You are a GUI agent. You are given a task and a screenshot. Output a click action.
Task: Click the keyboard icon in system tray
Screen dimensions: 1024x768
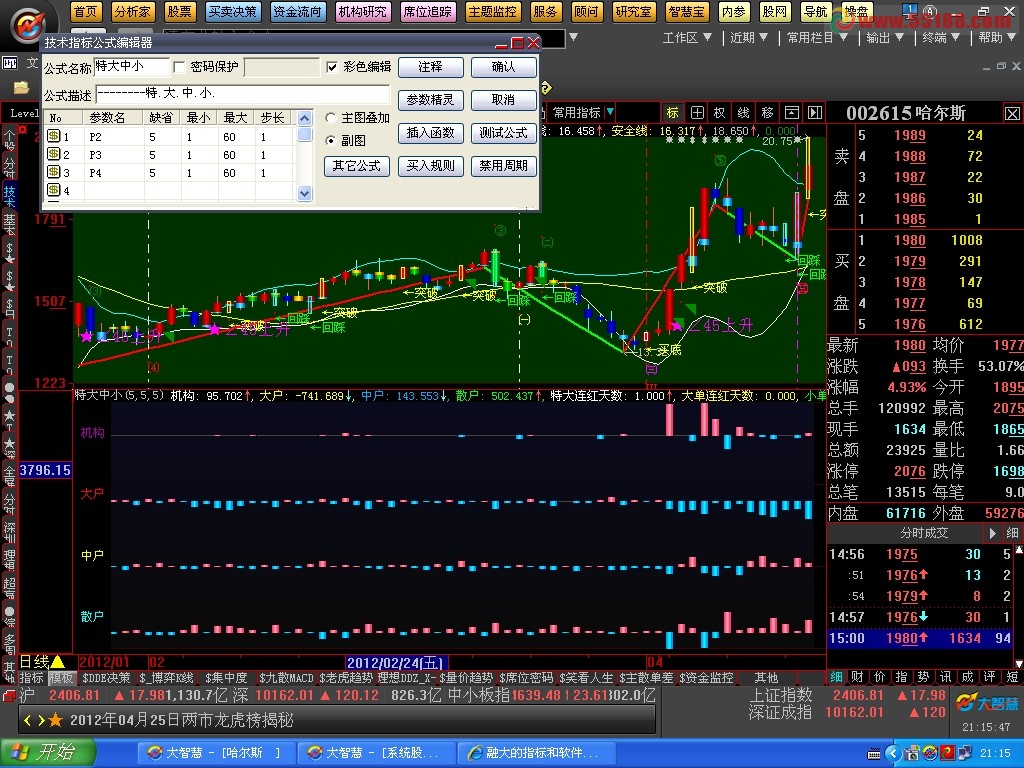pos(873,754)
